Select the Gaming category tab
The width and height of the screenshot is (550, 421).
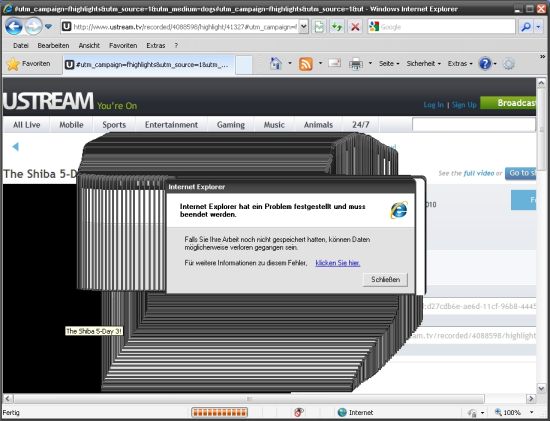[x=231, y=125]
